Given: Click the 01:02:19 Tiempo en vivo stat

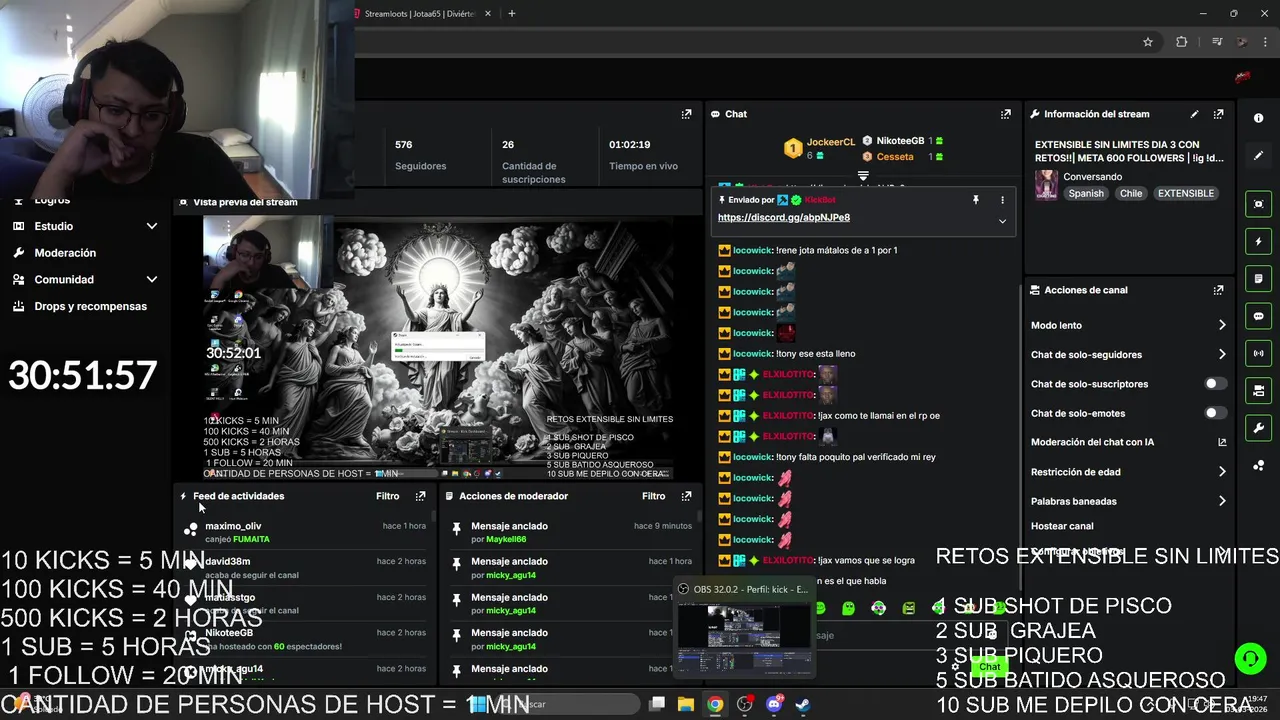Looking at the screenshot, I should 643,155.
